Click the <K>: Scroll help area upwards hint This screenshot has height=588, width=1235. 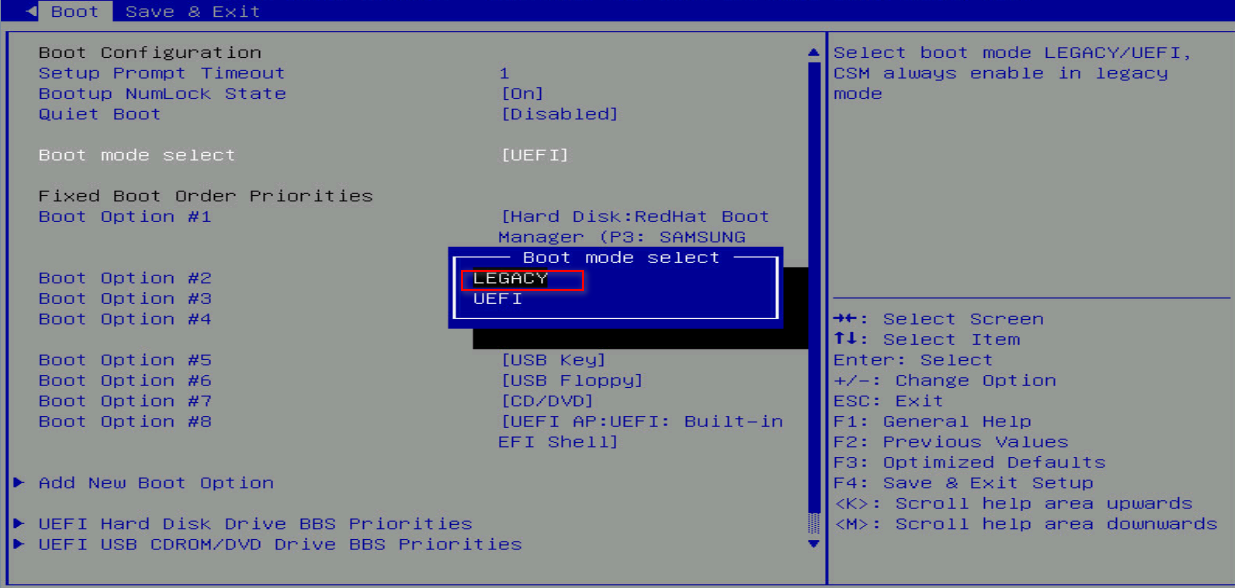tap(1013, 504)
